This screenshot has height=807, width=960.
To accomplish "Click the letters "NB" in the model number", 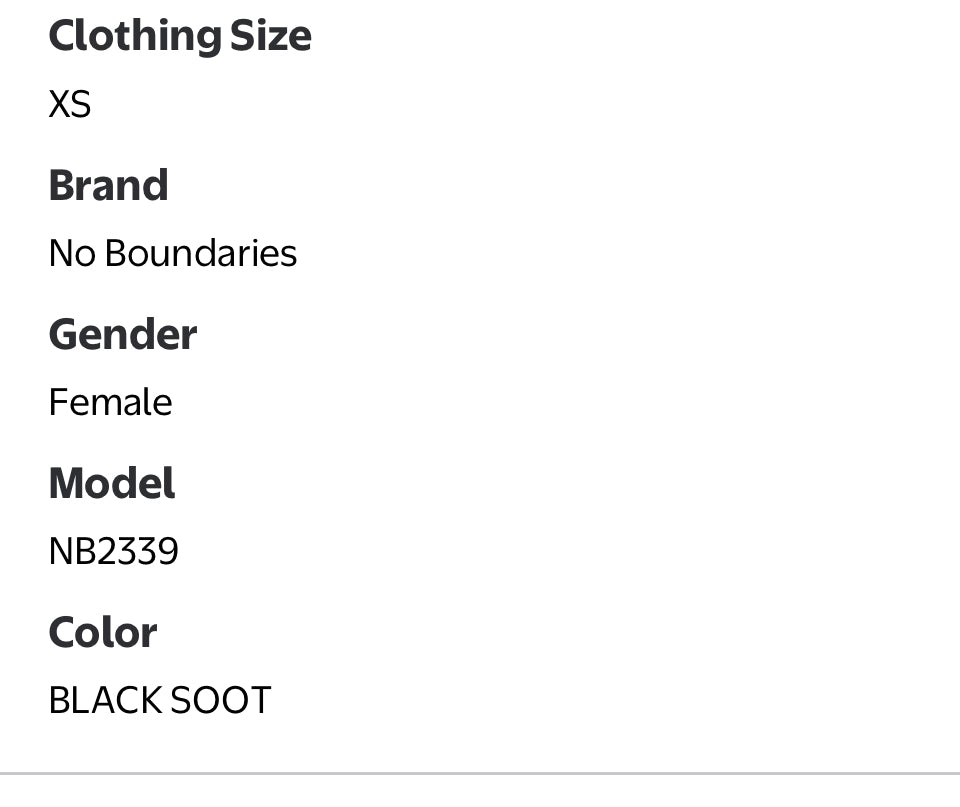I will pos(68,551).
